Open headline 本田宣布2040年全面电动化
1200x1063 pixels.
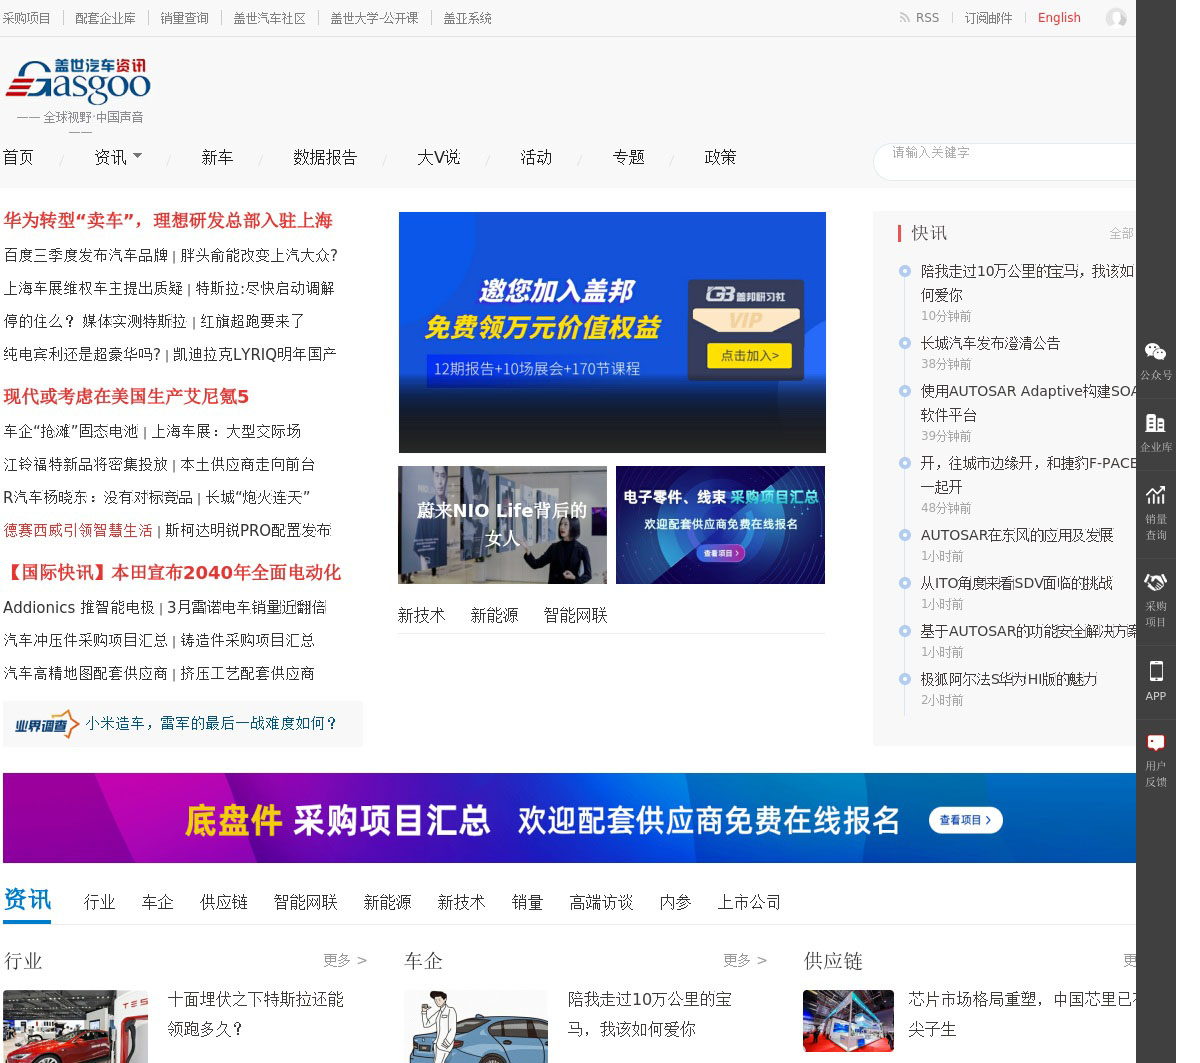point(226,572)
